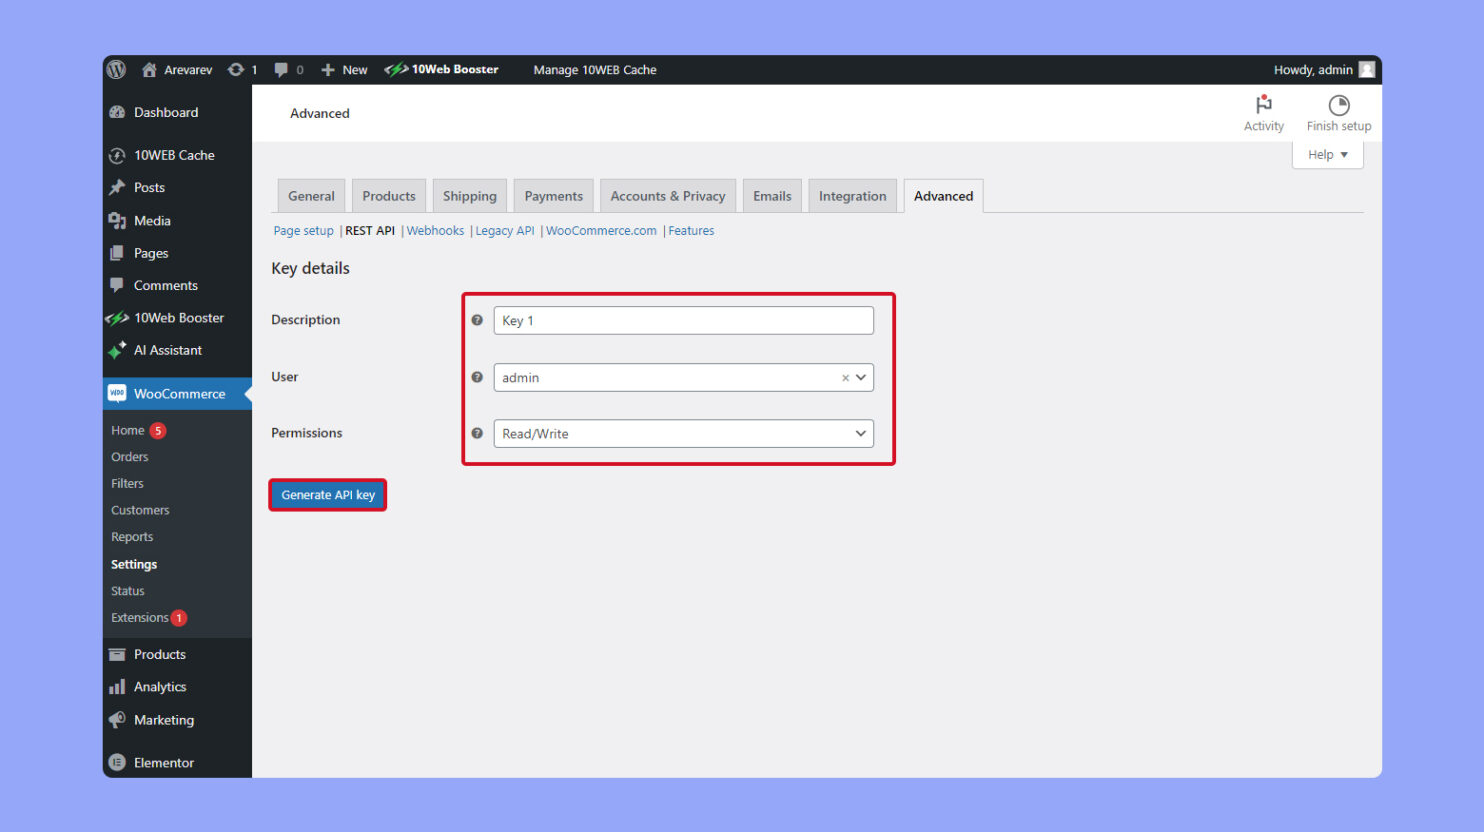The height and width of the screenshot is (832, 1484).
Task: Click the Description help tooltip circle
Action: tap(477, 320)
